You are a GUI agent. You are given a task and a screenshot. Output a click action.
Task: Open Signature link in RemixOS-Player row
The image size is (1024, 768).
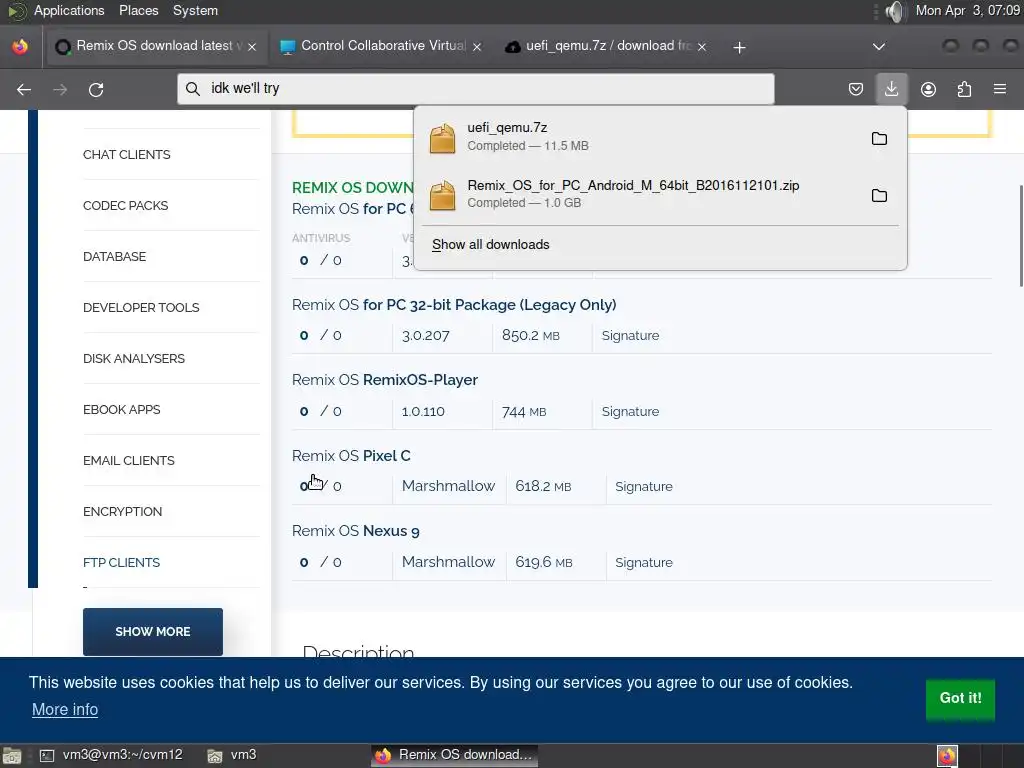tap(630, 411)
